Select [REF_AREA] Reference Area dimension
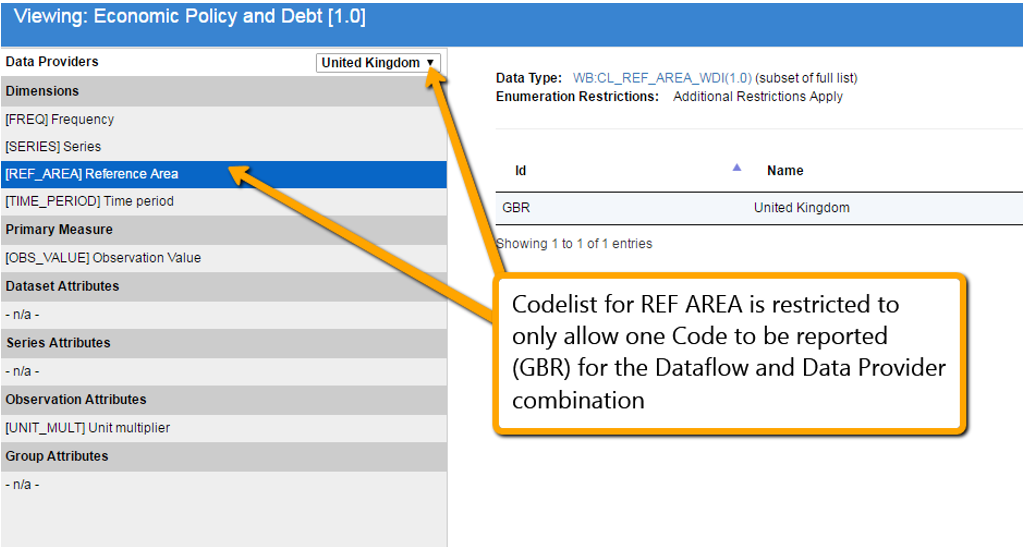This screenshot has height=547, width=1028. click(92, 174)
